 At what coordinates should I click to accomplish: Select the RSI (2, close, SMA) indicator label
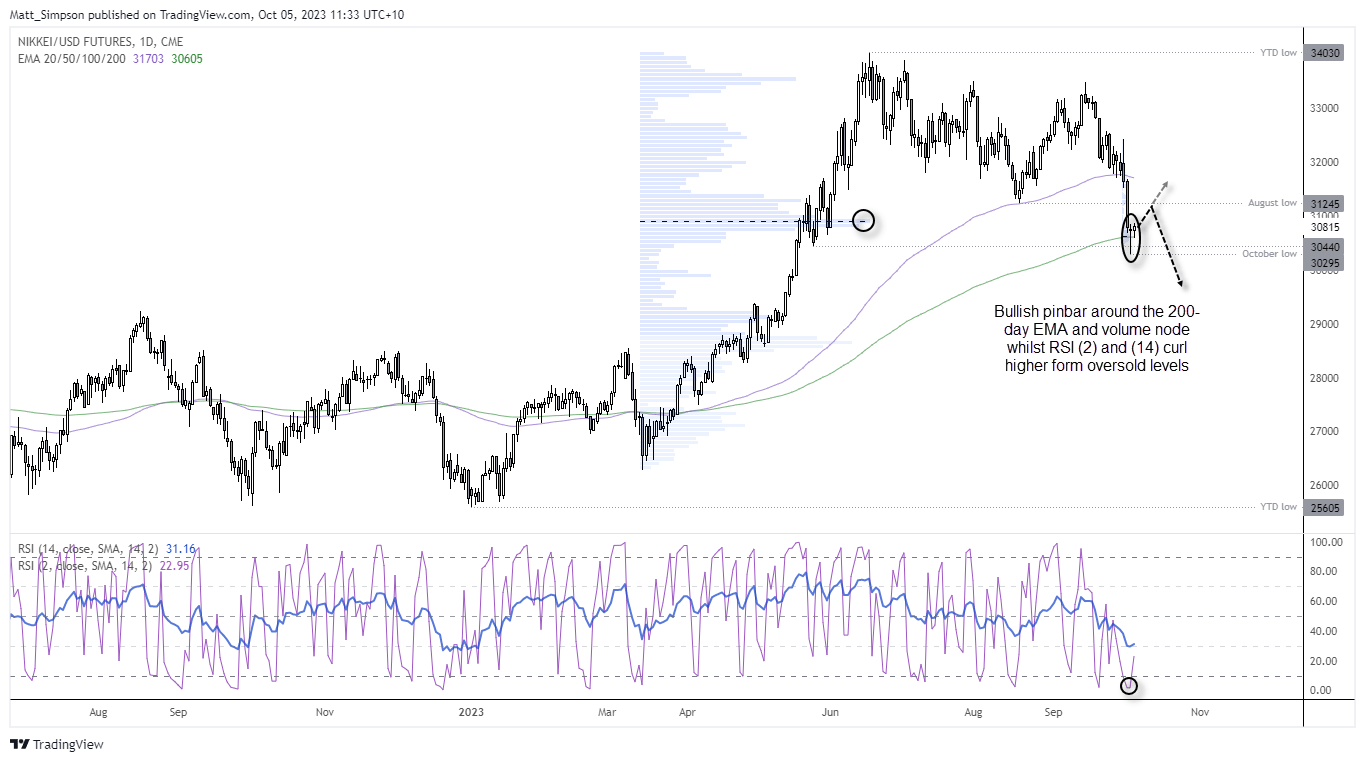[x=85, y=565]
